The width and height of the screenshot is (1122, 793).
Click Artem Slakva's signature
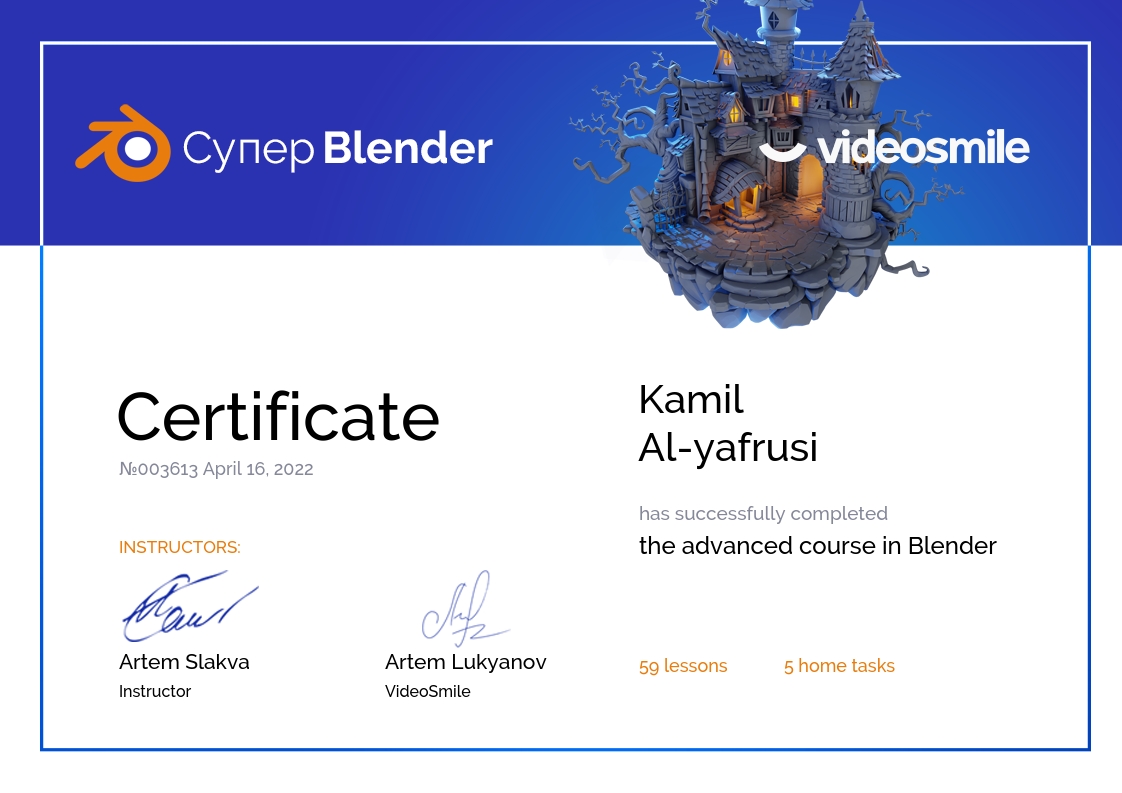tap(190, 605)
